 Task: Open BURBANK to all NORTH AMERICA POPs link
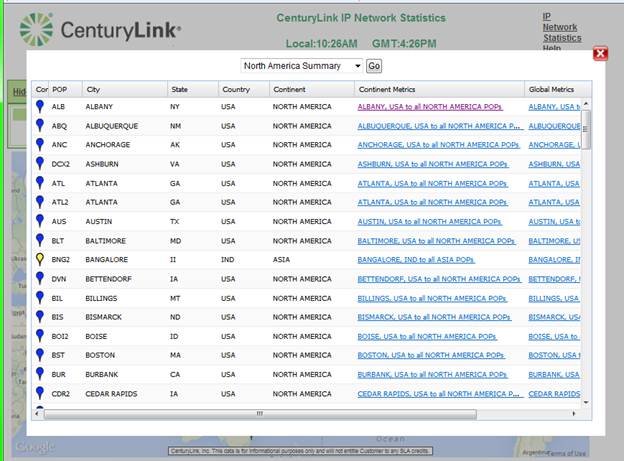tap(432, 375)
